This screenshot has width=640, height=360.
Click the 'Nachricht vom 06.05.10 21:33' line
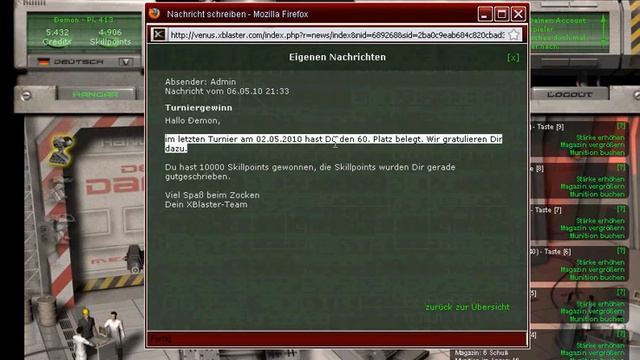pos(227,91)
